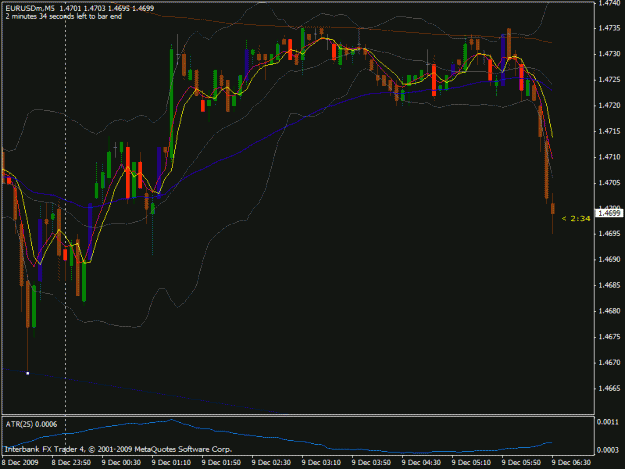Viewport: 625px width, 469px height.
Task: Click the '9 Dec 02:30' time label
Action: coord(271,463)
